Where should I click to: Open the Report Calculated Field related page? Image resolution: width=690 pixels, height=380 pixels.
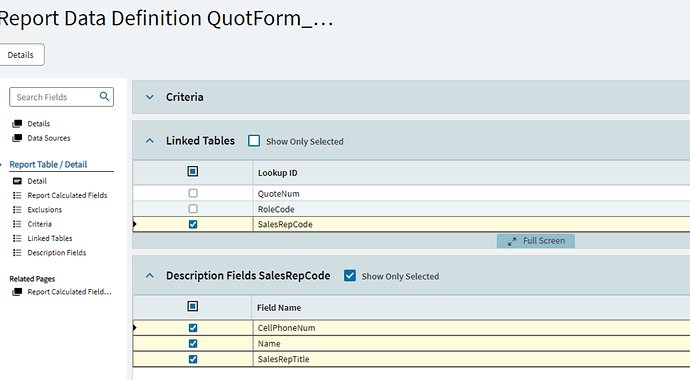point(69,292)
